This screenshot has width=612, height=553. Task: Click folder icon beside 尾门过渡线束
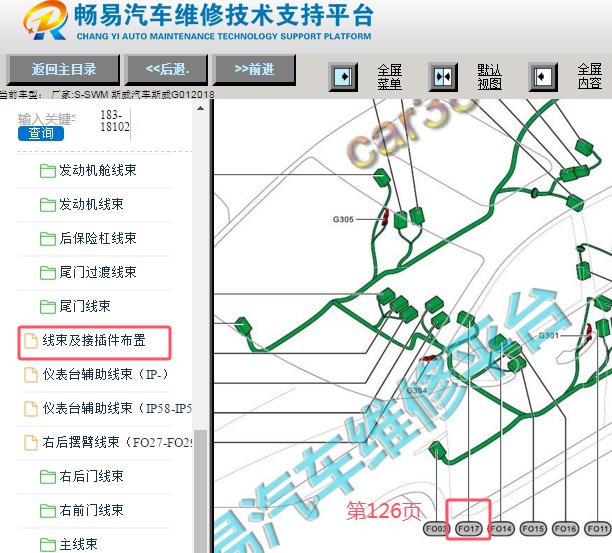coord(48,273)
